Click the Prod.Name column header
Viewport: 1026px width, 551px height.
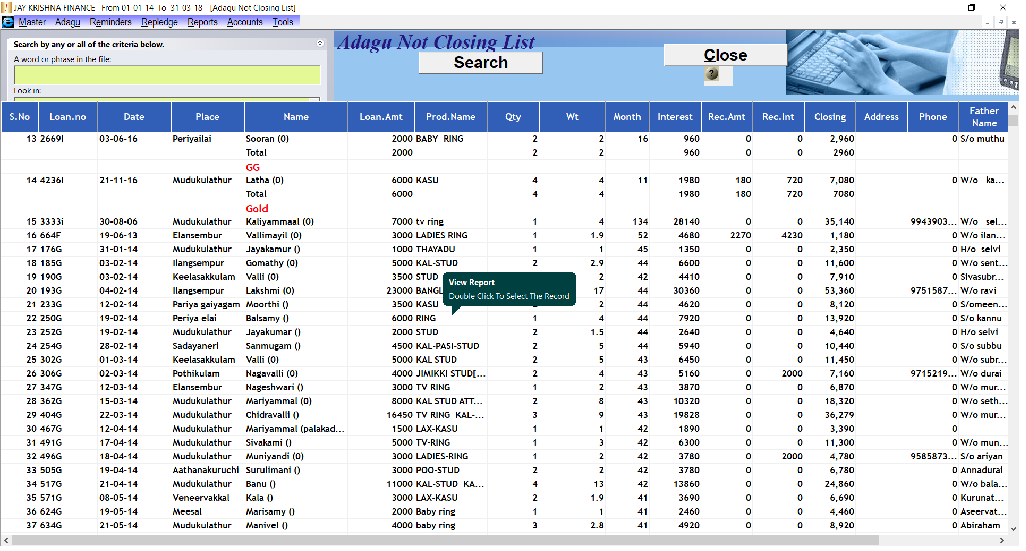point(451,117)
